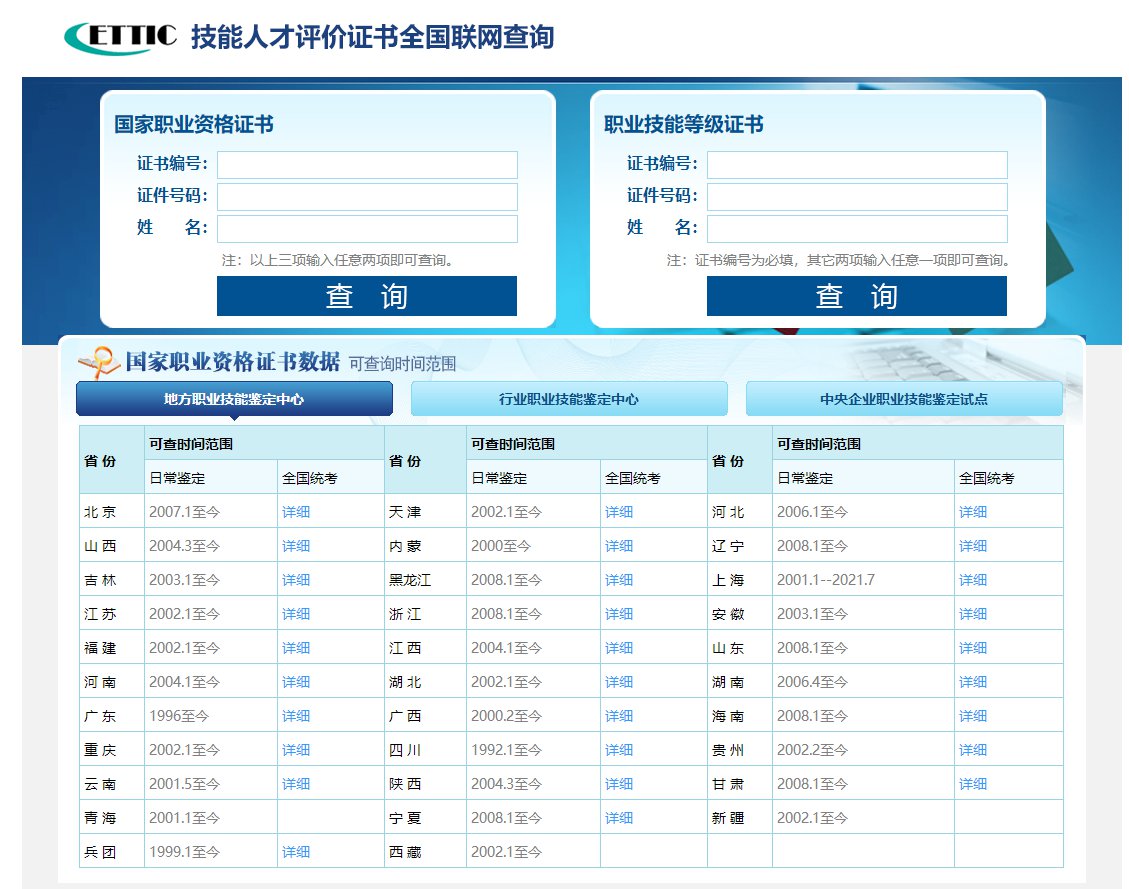Viewport: 1129px width, 889px height.
Task: Click the magnifier icon beside 国家职业资格证书数据
Action: [99, 362]
